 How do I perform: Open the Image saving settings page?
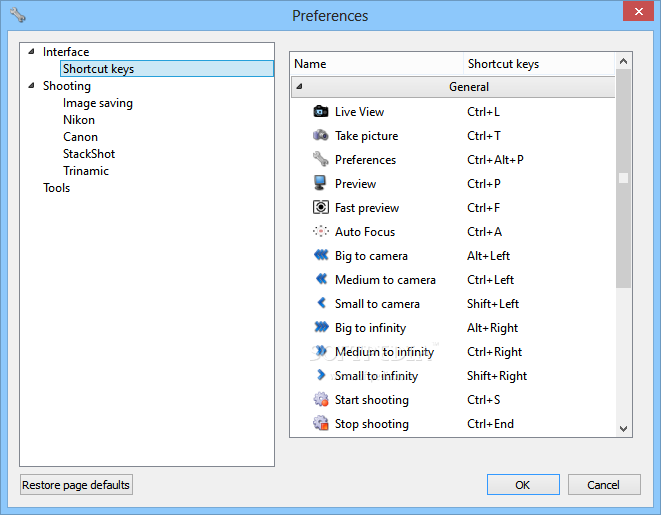point(98,103)
